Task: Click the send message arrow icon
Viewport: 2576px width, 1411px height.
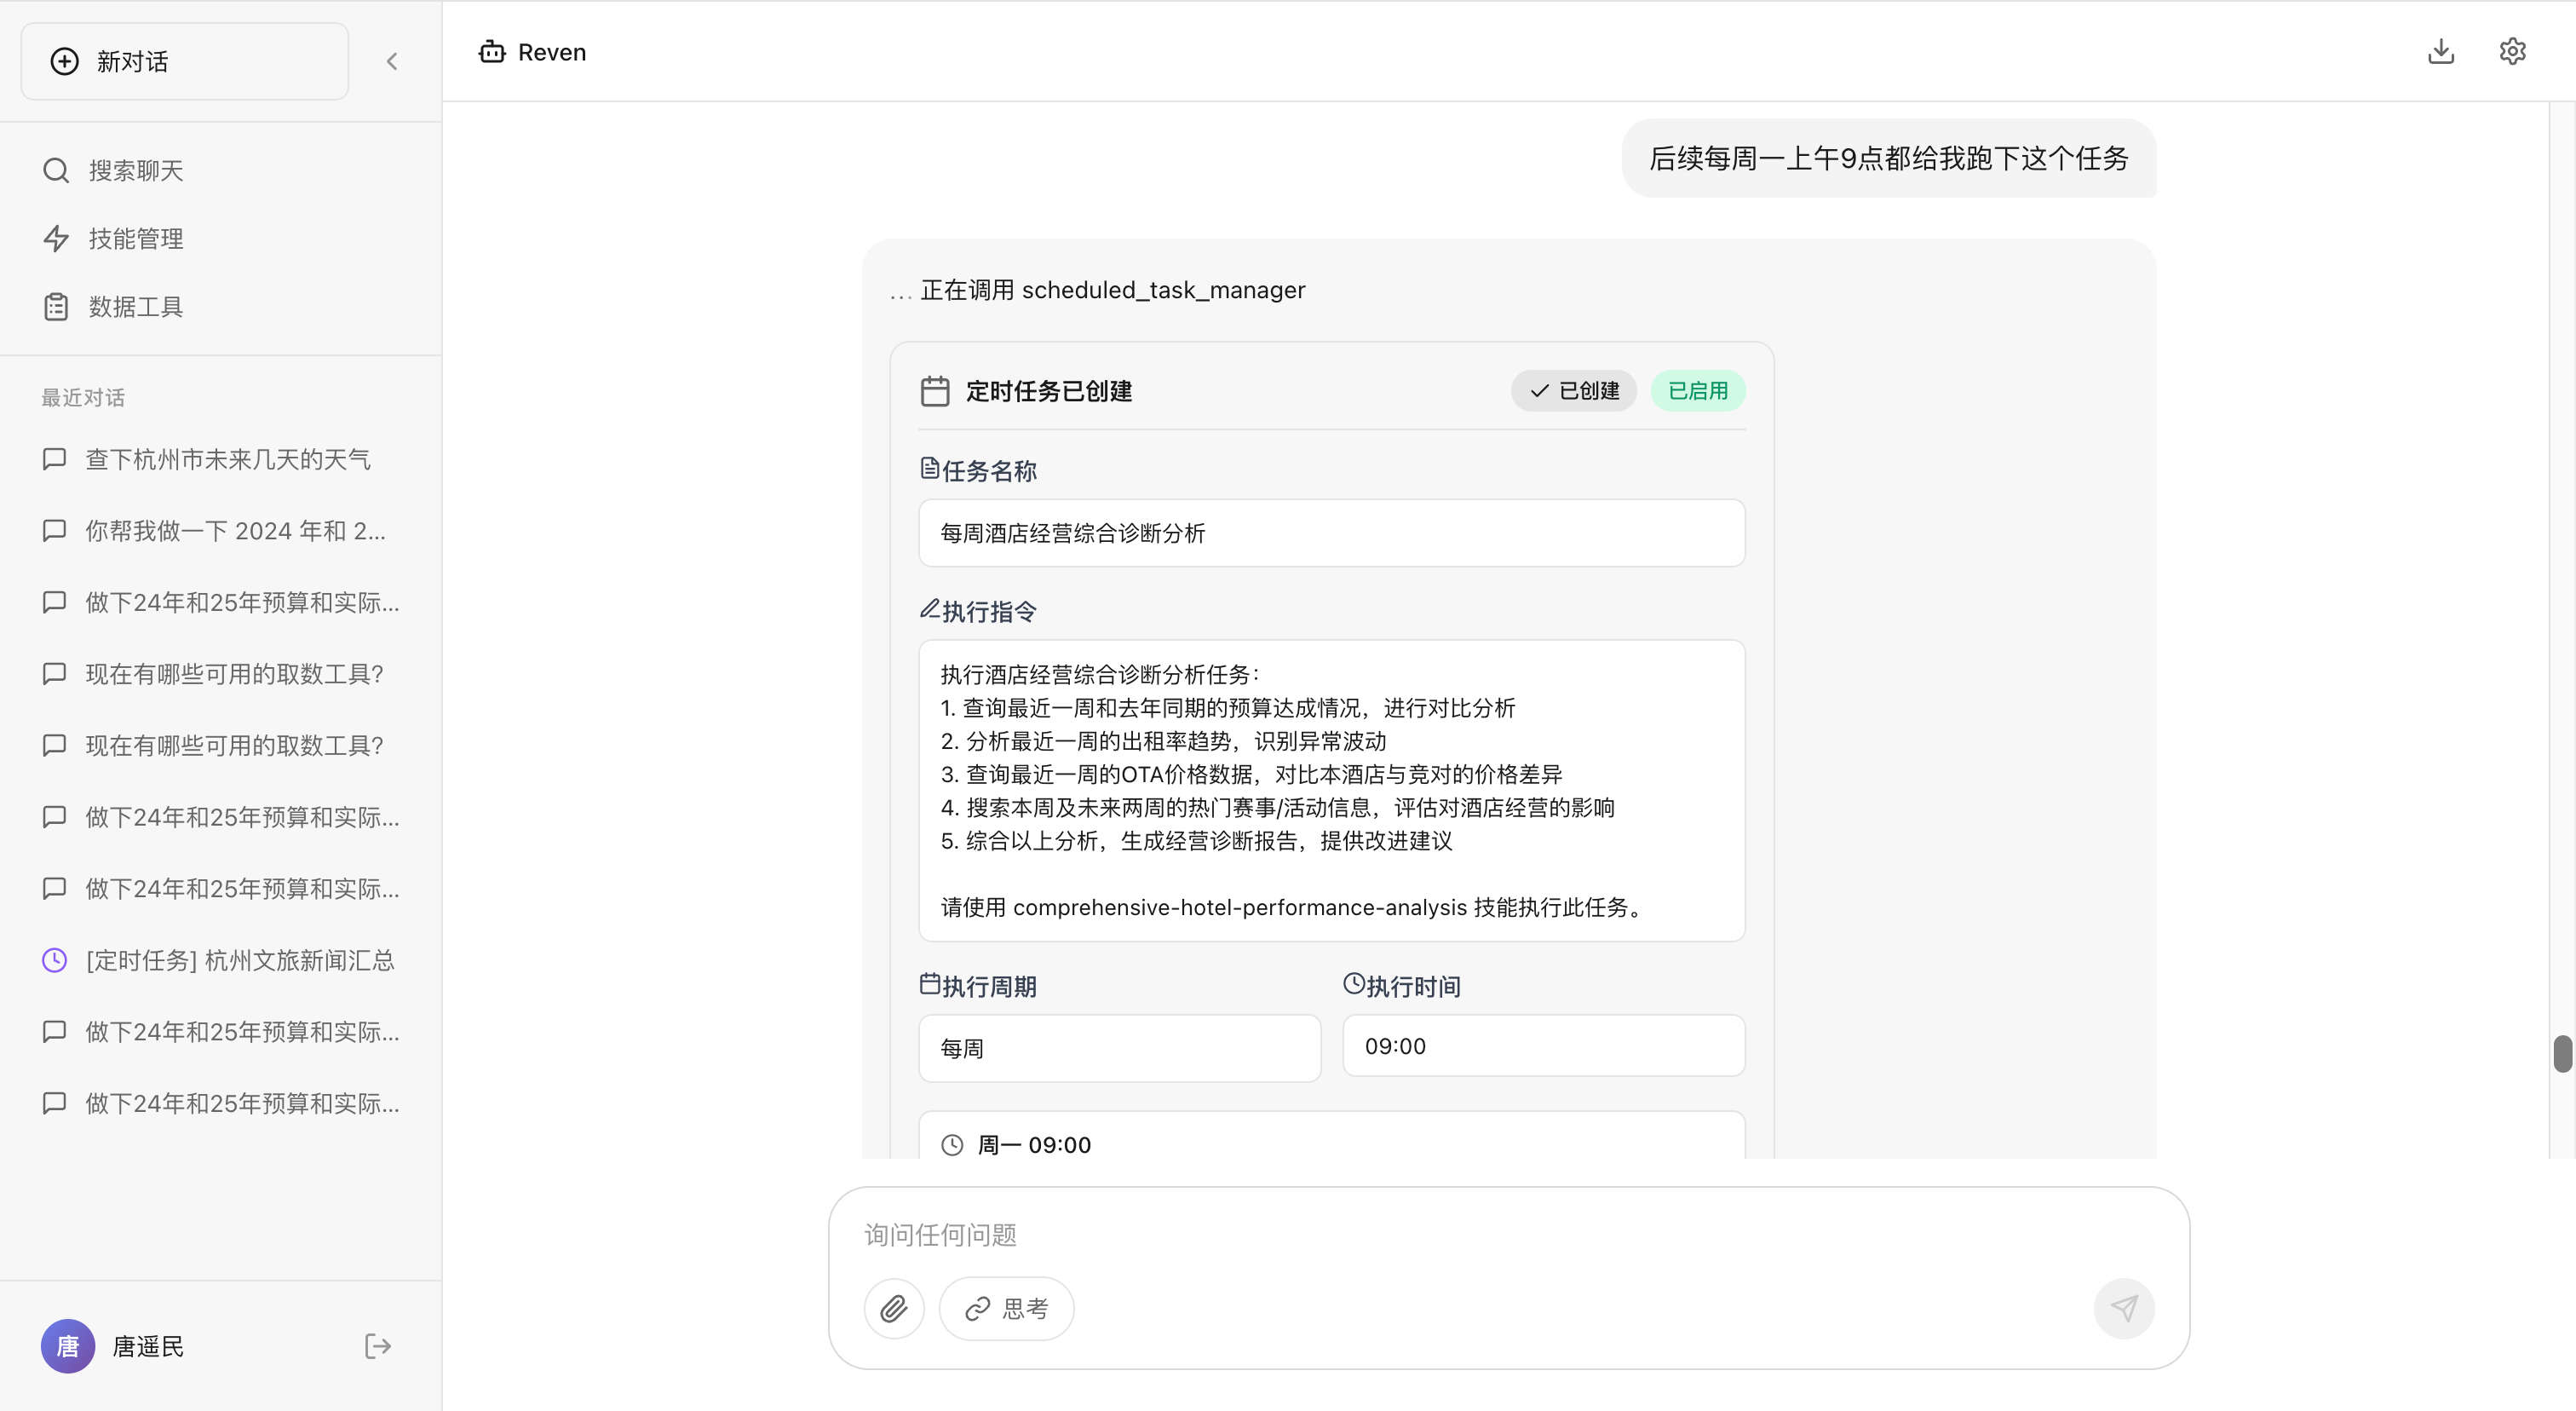Action: 2124,1308
